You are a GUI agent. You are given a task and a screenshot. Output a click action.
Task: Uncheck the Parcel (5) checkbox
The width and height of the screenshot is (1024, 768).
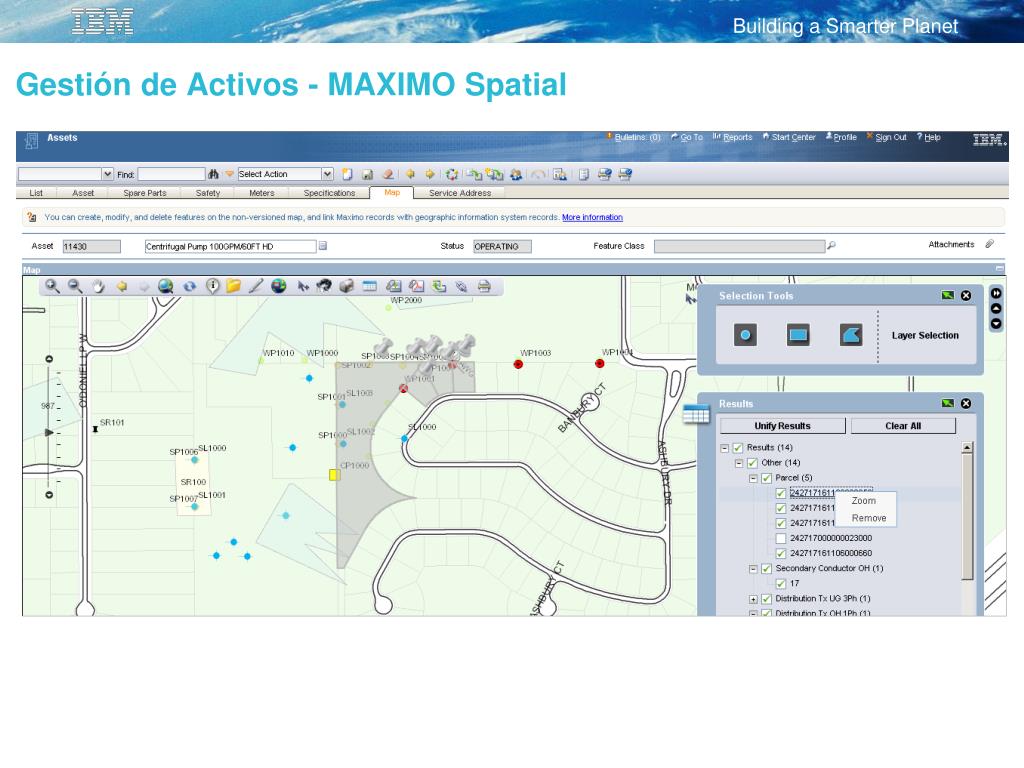(767, 478)
